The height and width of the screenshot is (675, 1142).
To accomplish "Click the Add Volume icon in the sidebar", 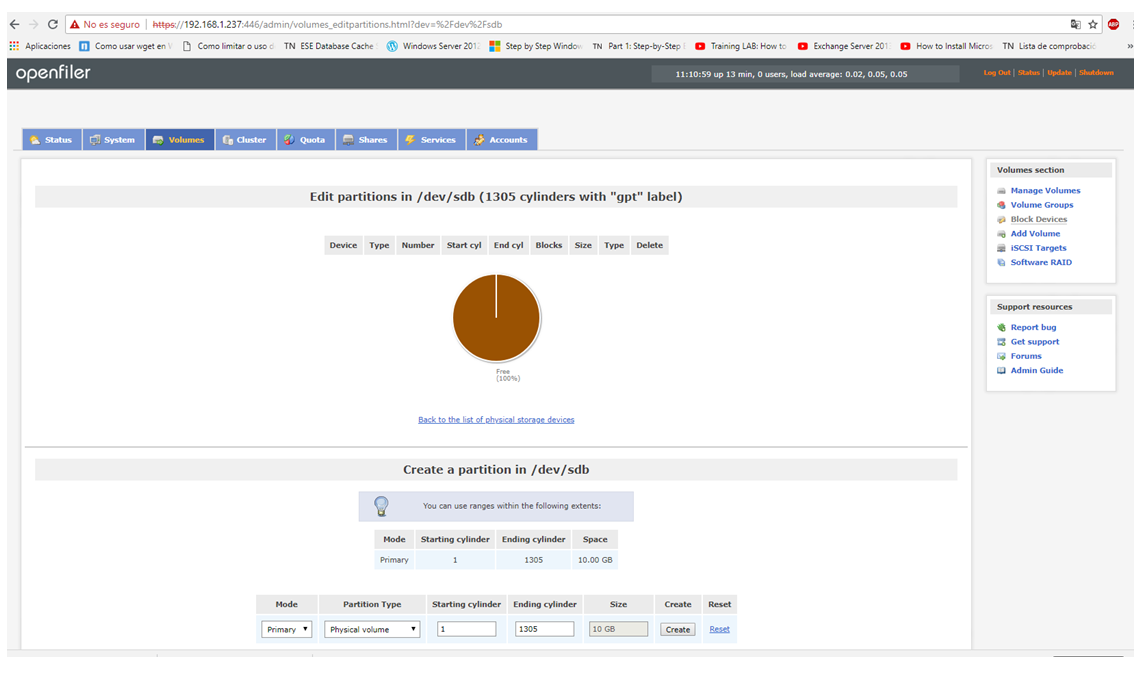I will coord(1001,234).
